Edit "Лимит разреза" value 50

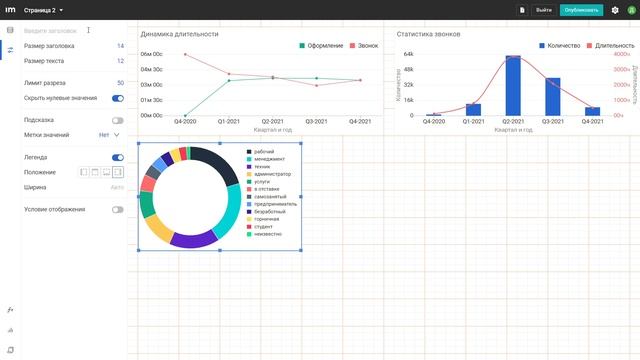coord(120,83)
